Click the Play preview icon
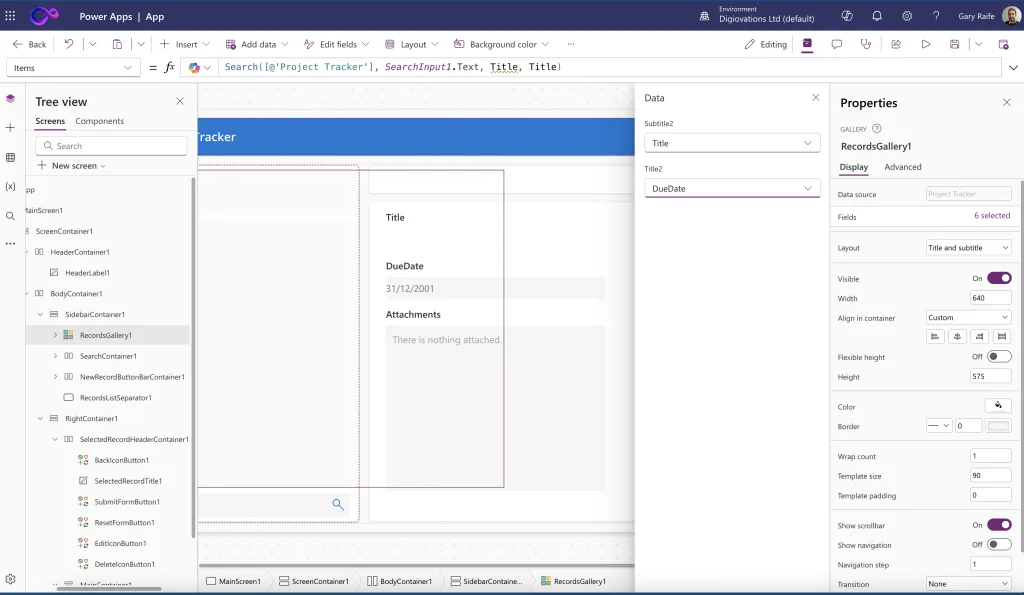Viewport: 1024px width, 595px height. tap(926, 44)
